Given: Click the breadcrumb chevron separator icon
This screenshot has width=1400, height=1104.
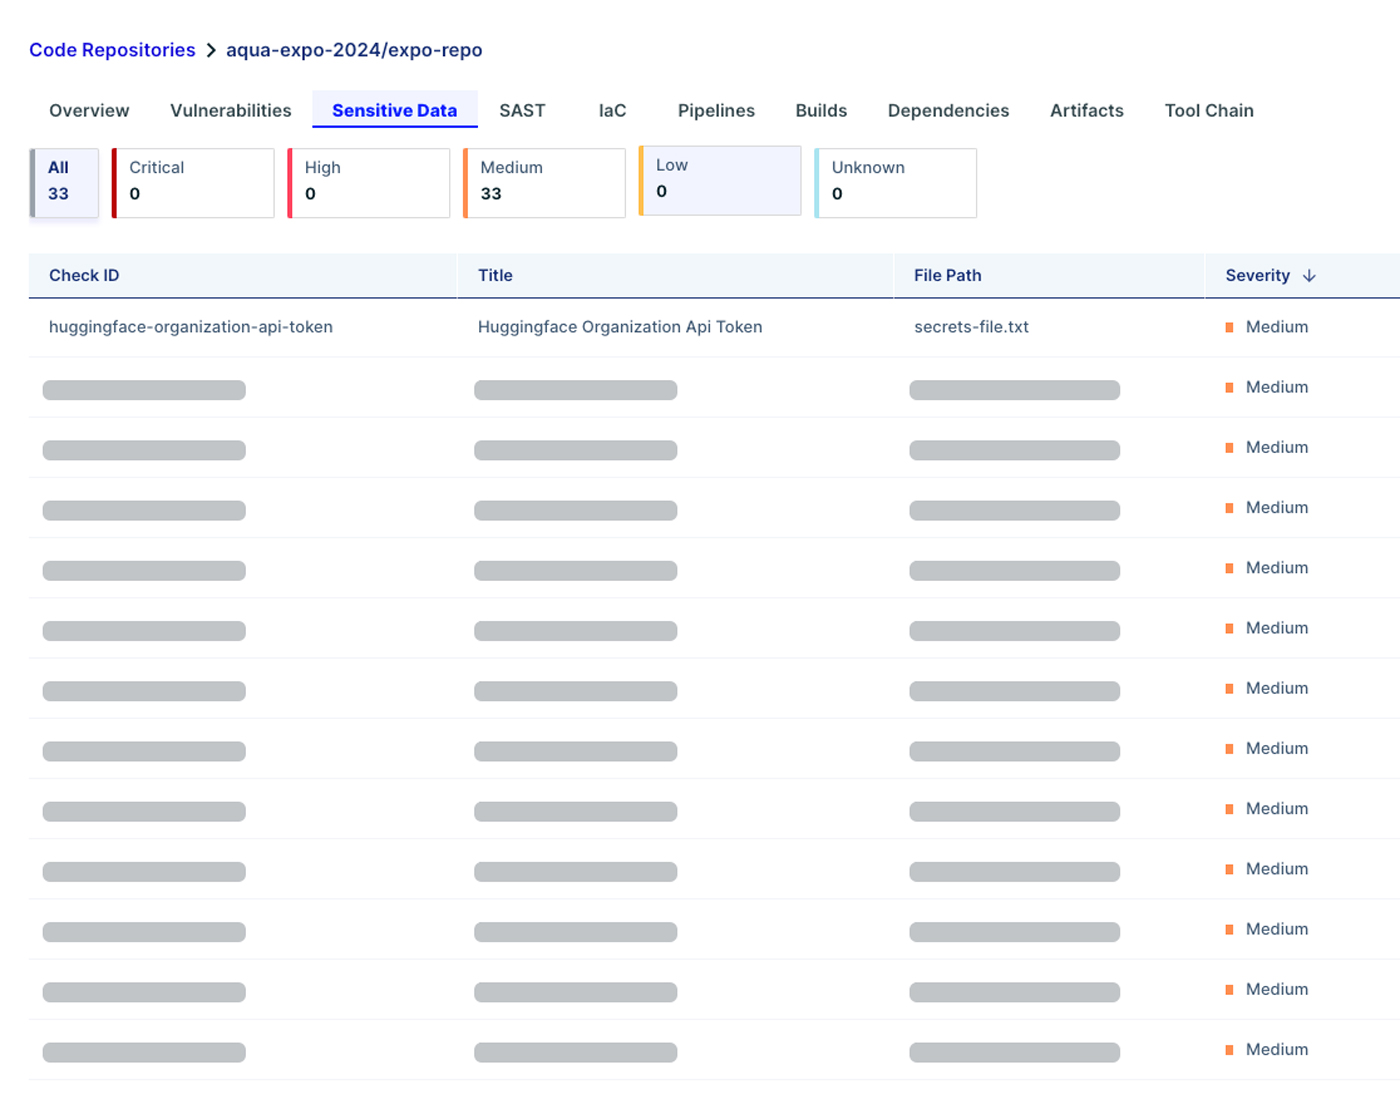Looking at the screenshot, I should click(x=211, y=50).
